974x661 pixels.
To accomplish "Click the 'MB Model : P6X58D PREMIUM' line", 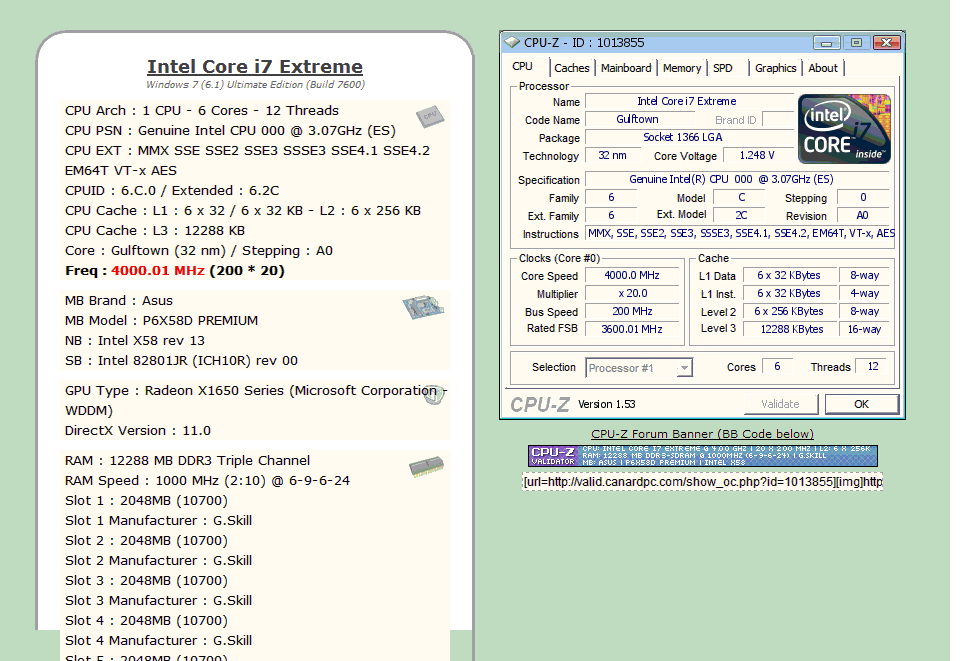I will (x=162, y=321).
